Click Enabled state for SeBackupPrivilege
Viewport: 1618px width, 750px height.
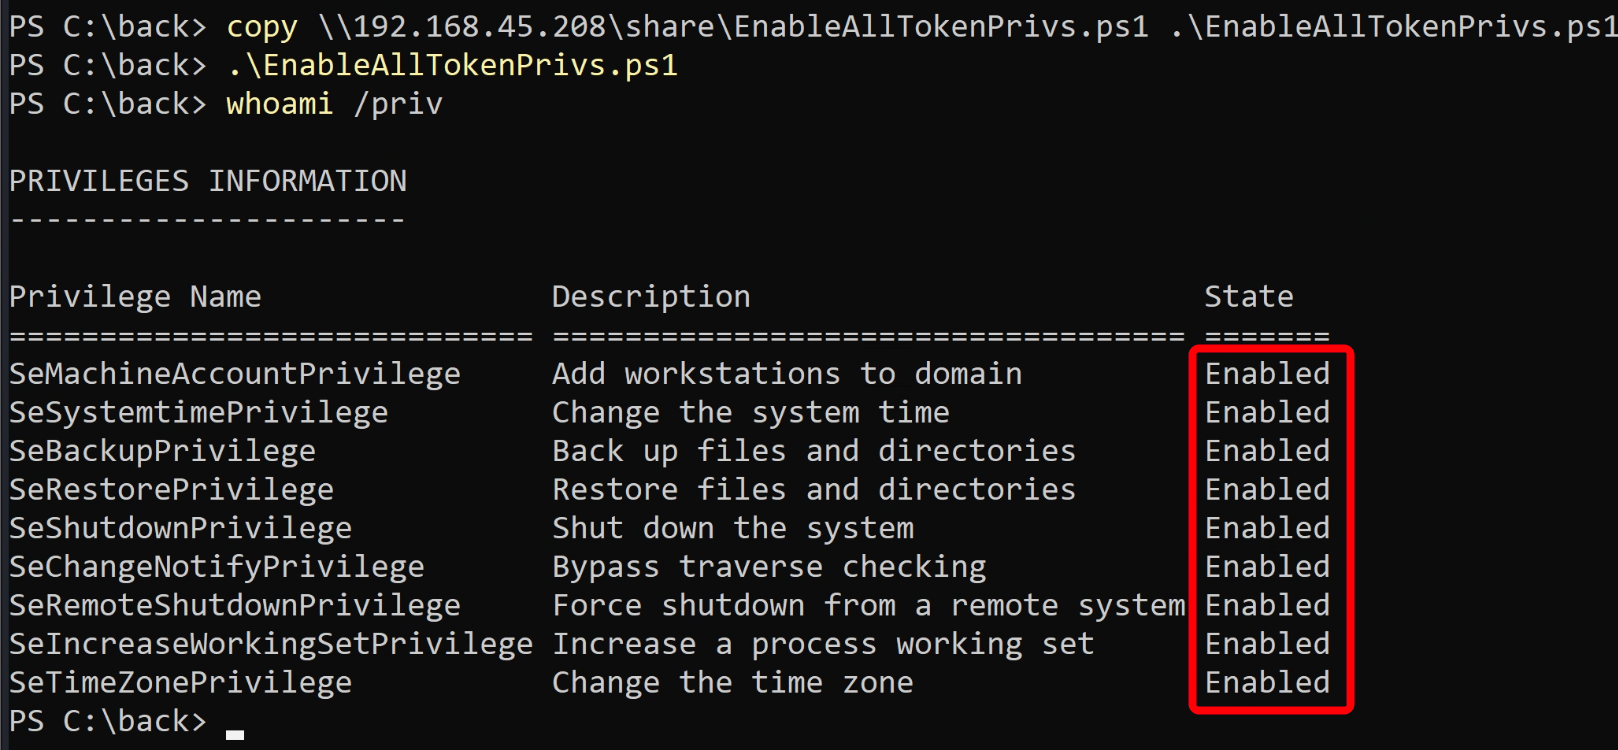(1267, 451)
